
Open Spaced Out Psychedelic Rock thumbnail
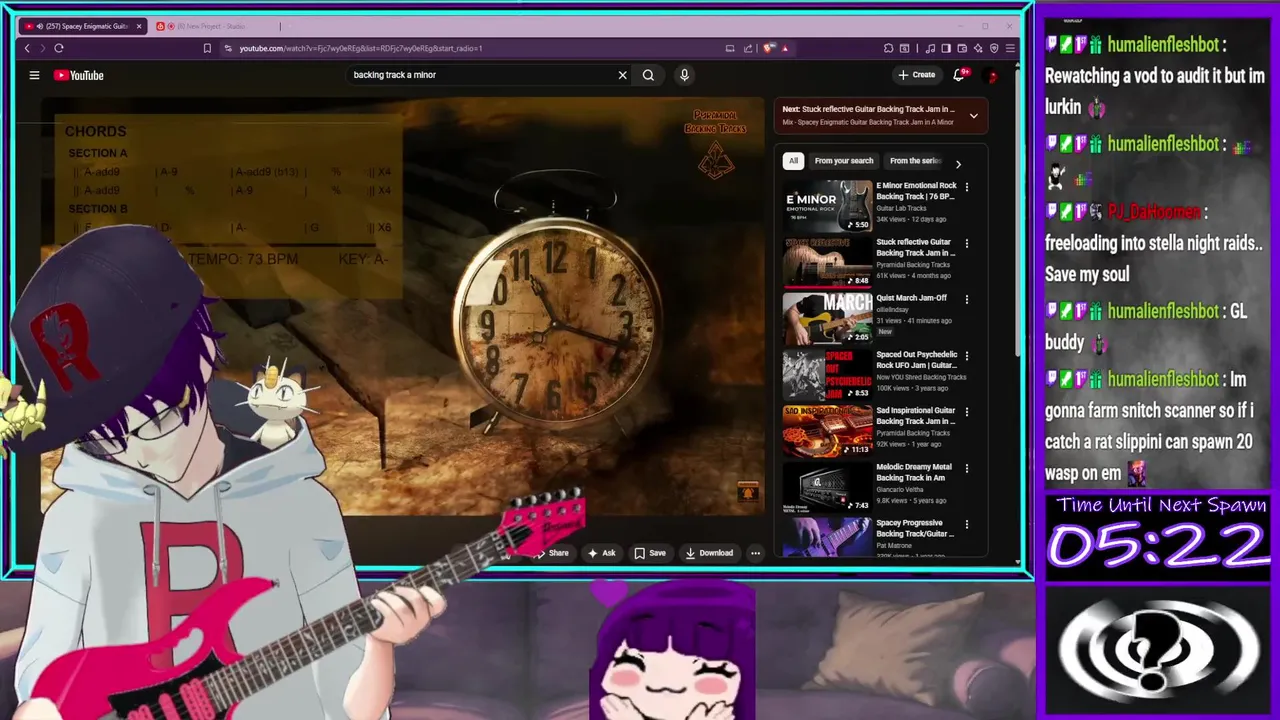[827, 375]
